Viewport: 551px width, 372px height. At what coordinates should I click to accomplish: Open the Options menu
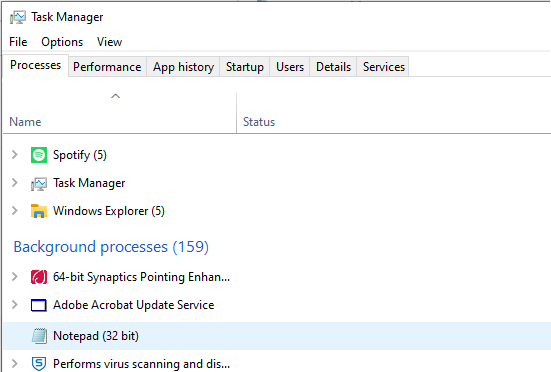click(62, 42)
